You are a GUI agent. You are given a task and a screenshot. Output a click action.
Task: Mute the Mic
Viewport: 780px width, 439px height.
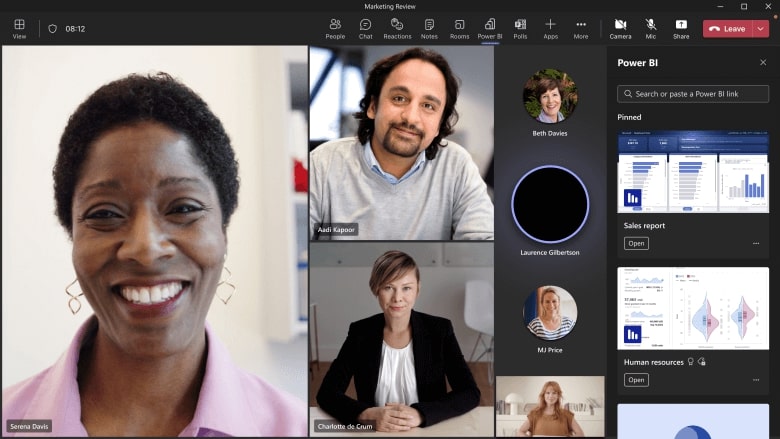coord(651,28)
